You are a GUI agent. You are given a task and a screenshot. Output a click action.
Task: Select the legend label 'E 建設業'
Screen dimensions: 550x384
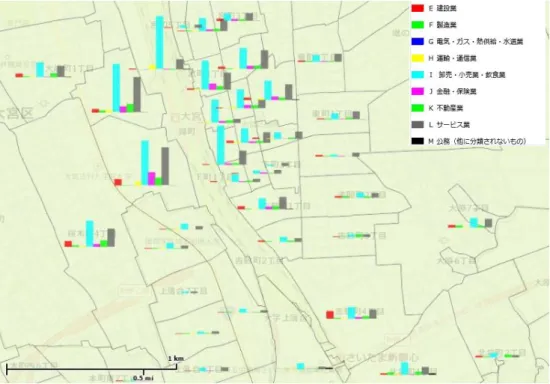(442, 8)
